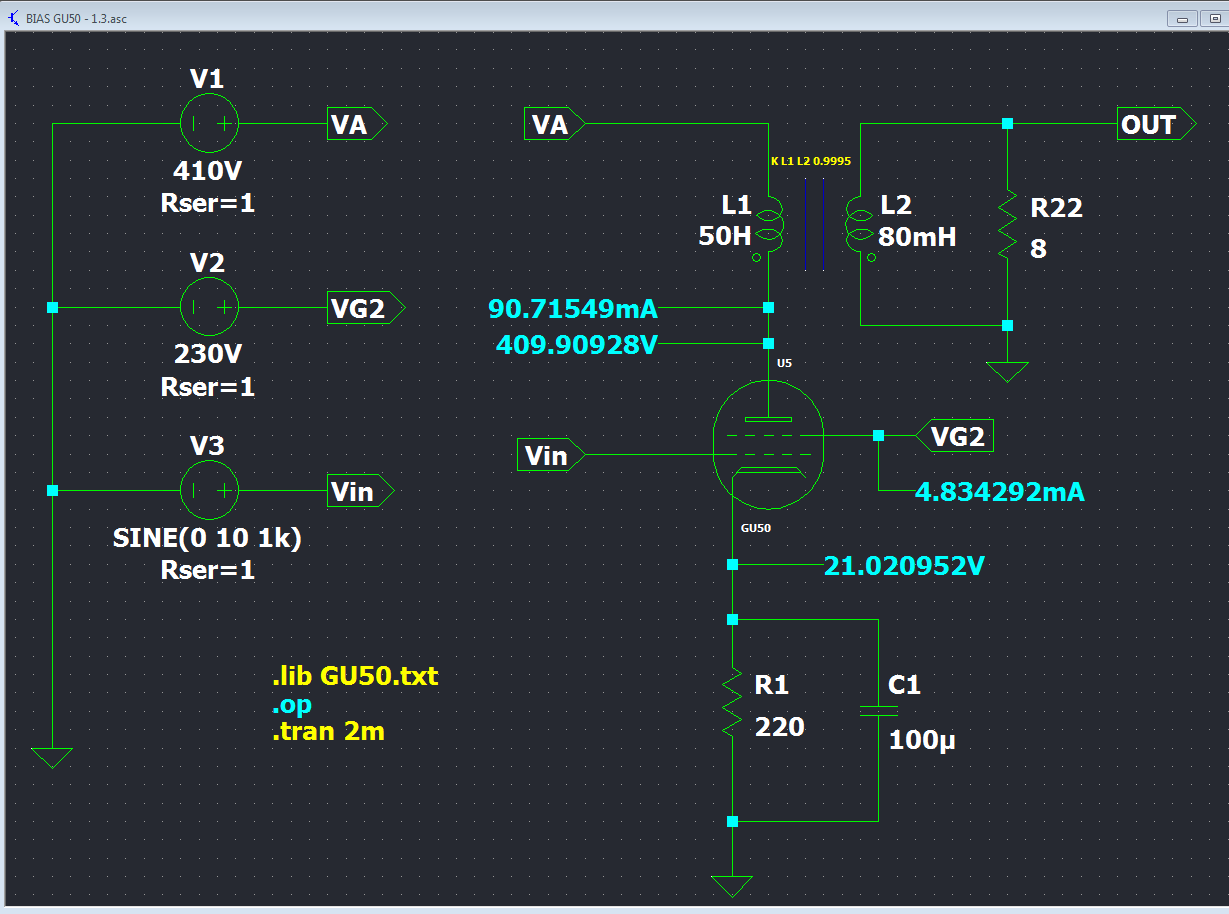This screenshot has width=1229, height=914.
Task: Select the R1 cathode resistor symbol
Action: point(732,706)
